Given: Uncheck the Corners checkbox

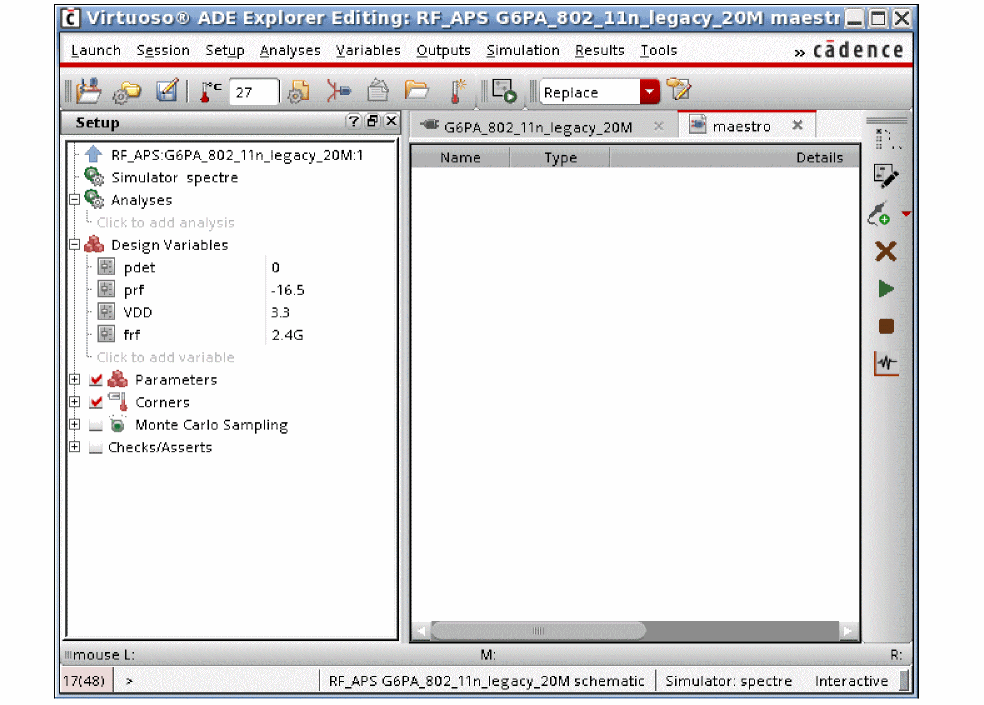Looking at the screenshot, I should pos(96,402).
